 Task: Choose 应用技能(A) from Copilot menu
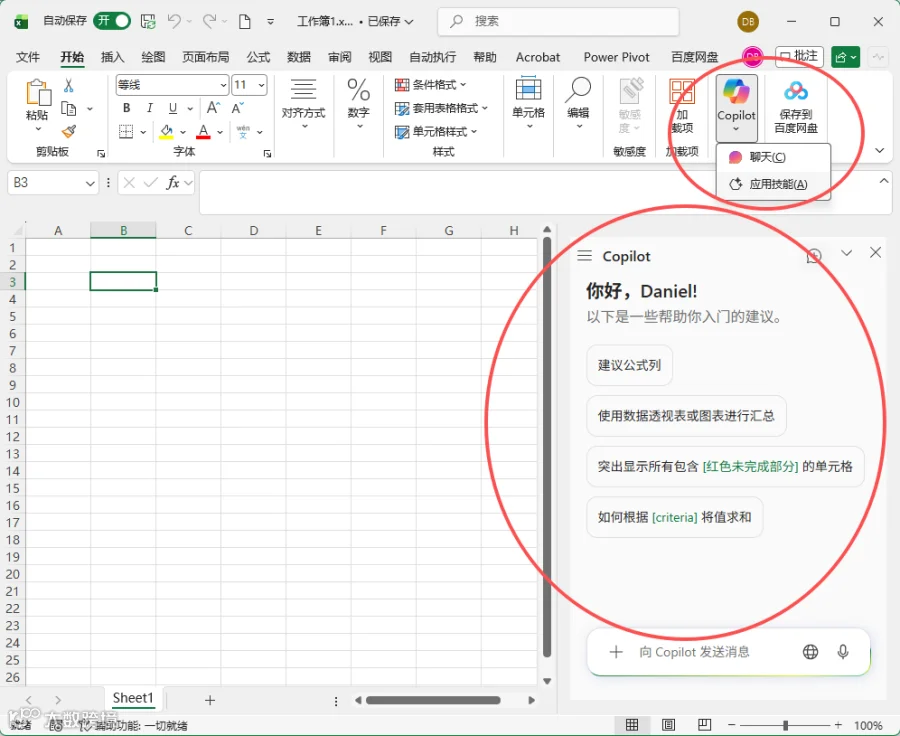tap(773, 184)
